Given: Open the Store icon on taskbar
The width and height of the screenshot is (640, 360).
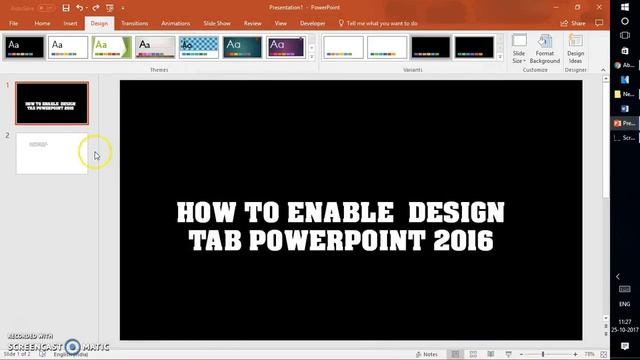Looking at the screenshot, I should tap(625, 51).
